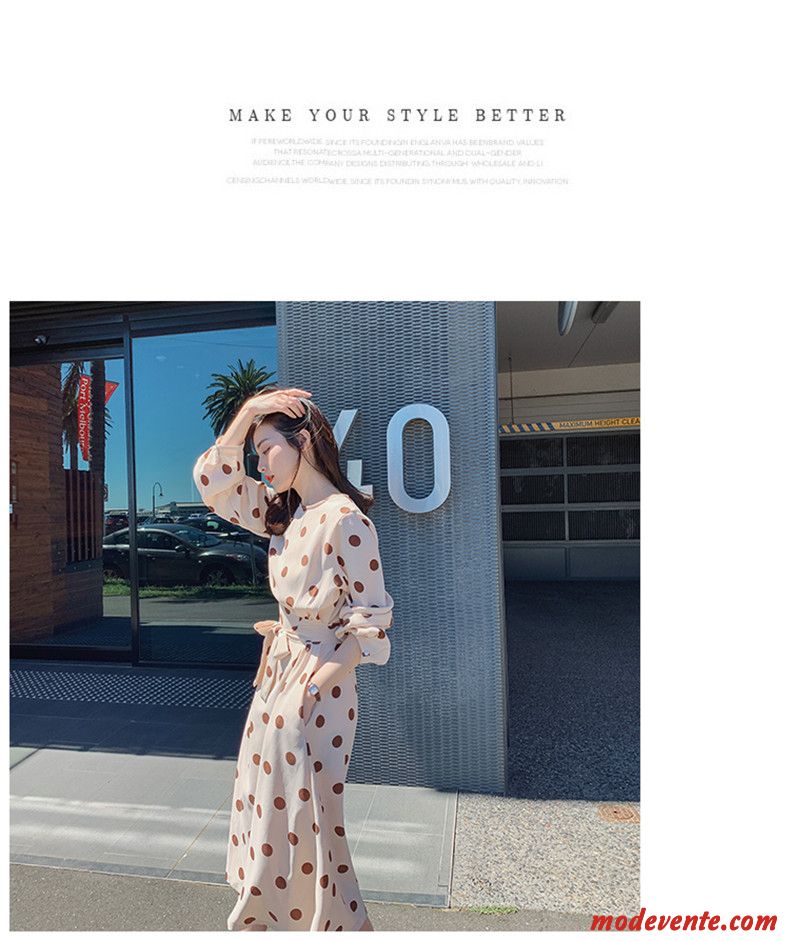Click the modevente.com watermark link
This screenshot has width=790, height=941.
(x=684, y=920)
